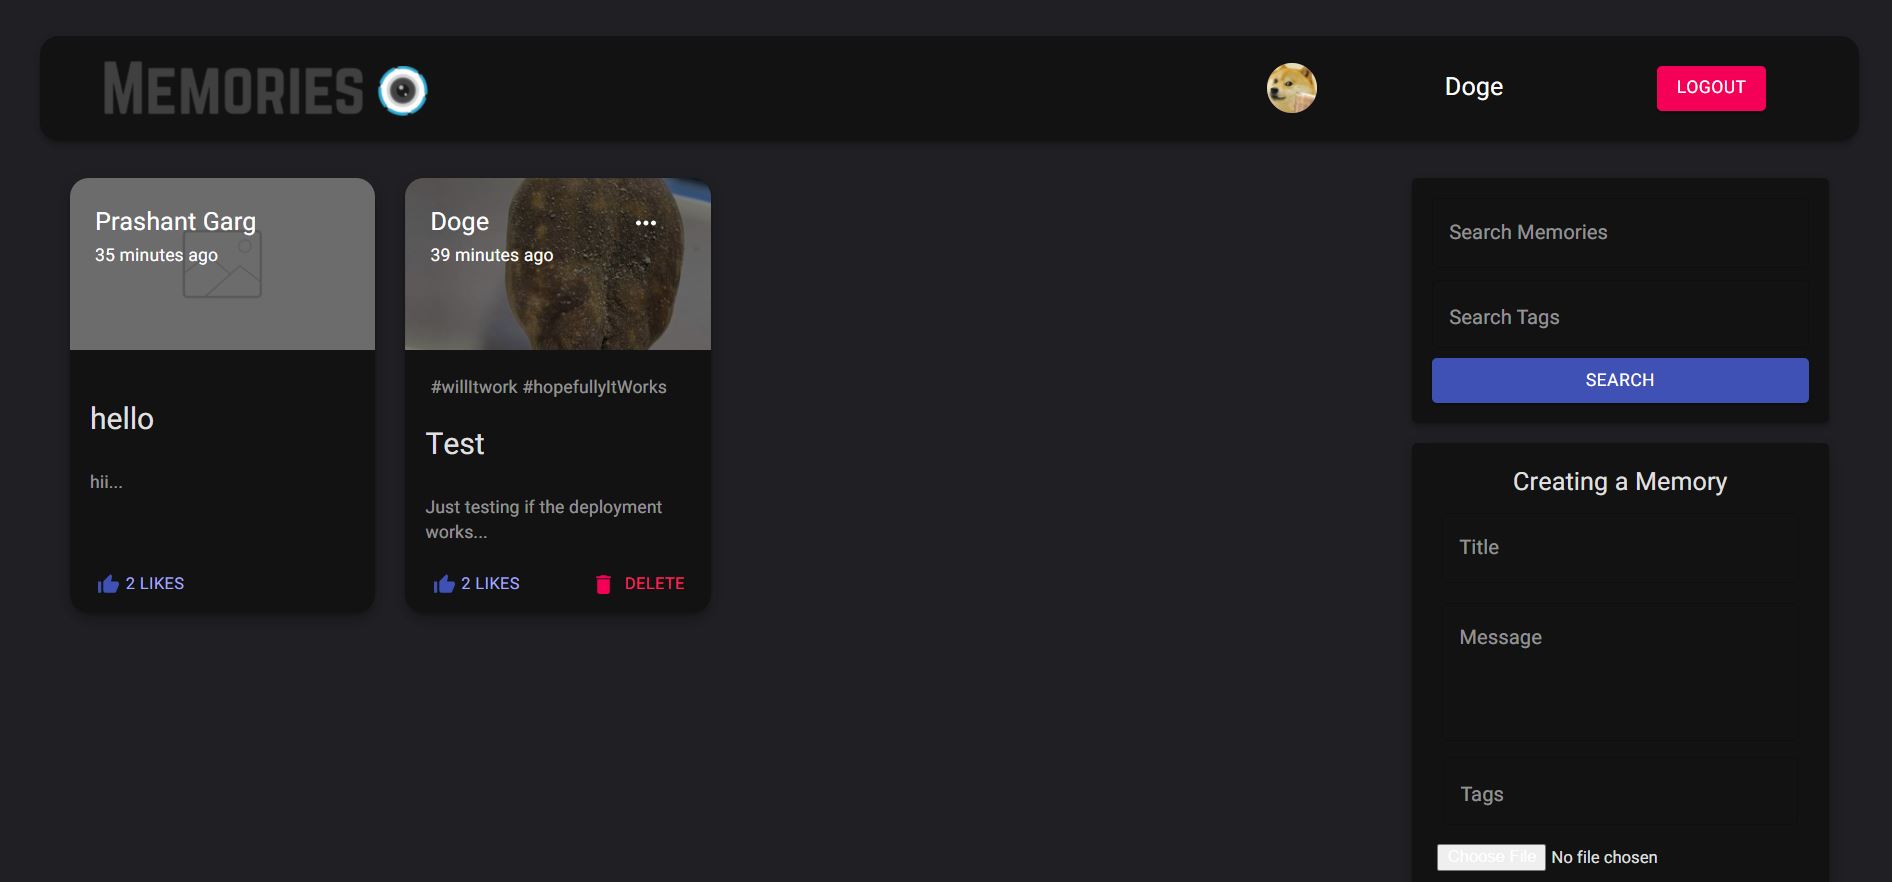Focus the Search Tags field

point(1619,317)
